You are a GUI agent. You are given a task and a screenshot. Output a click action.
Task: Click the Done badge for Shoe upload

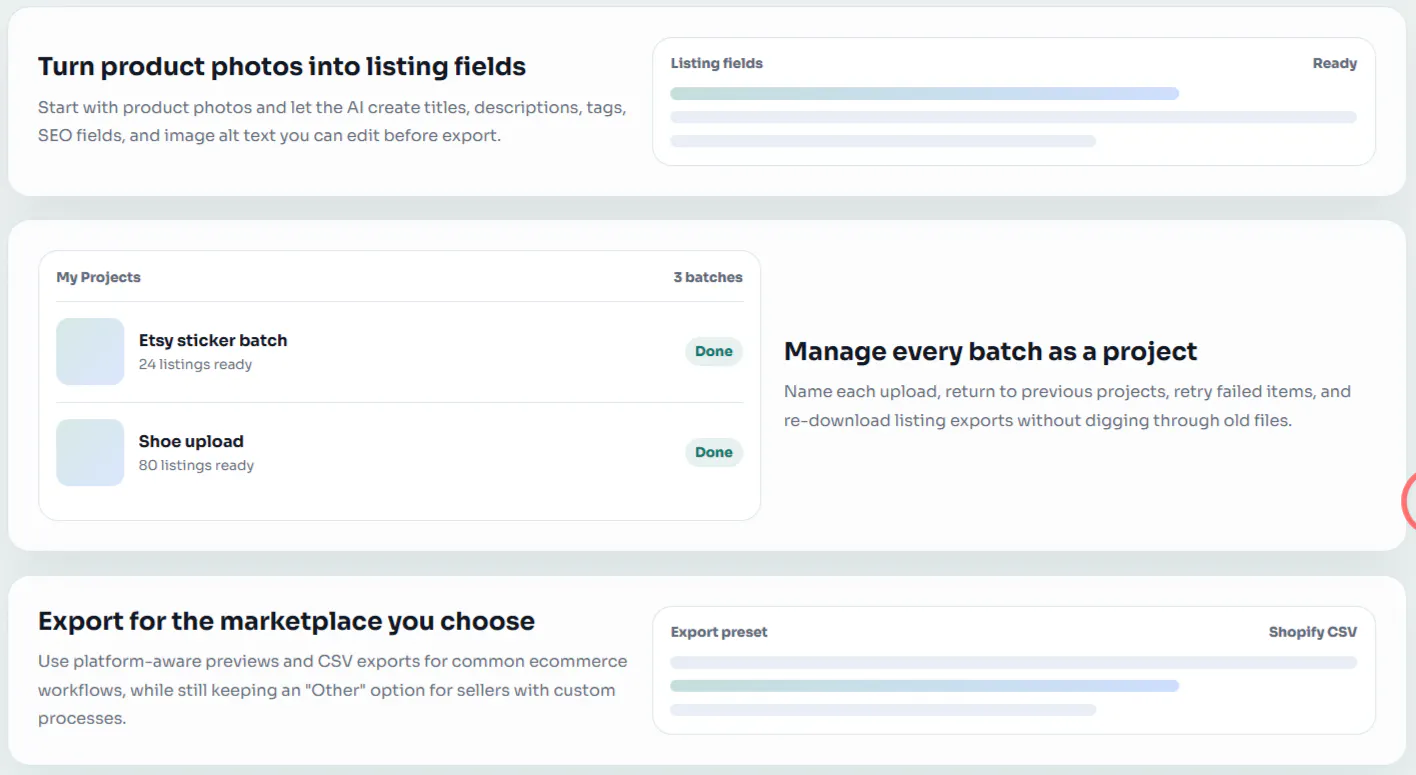pos(714,453)
